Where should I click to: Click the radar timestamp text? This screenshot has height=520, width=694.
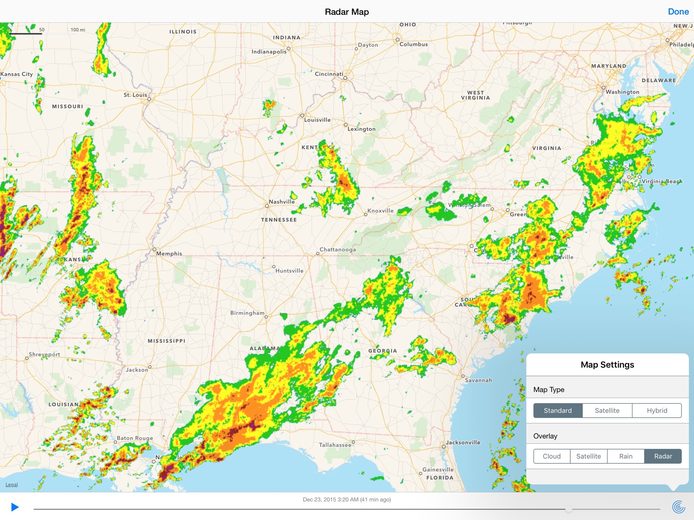[x=347, y=500]
